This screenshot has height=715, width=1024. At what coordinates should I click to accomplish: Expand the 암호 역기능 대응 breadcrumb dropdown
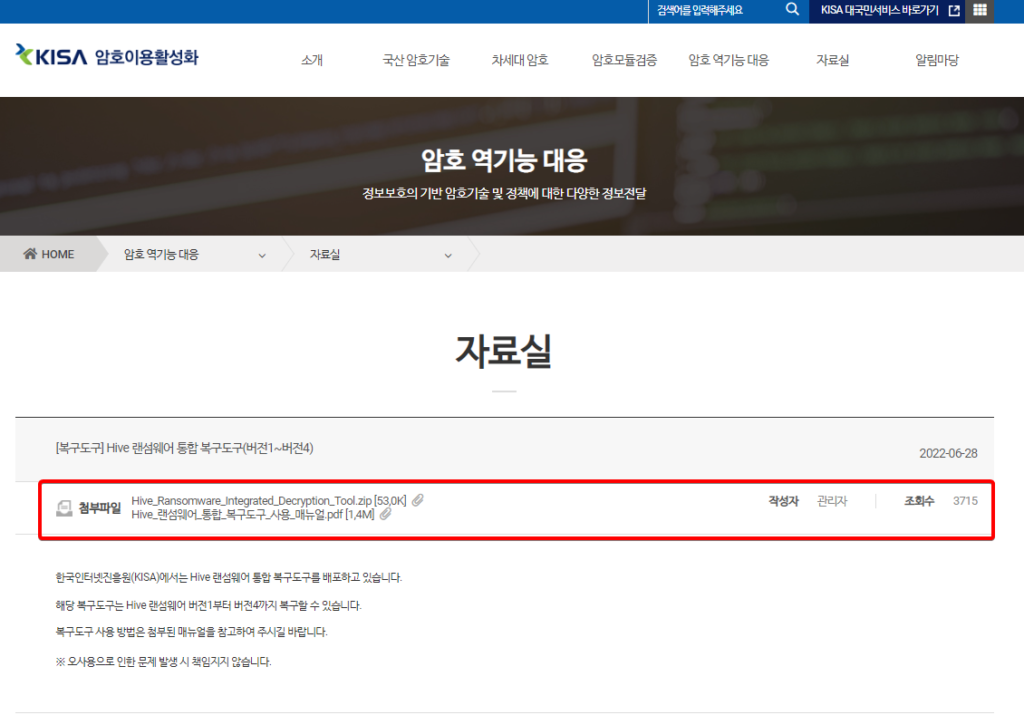(262, 255)
